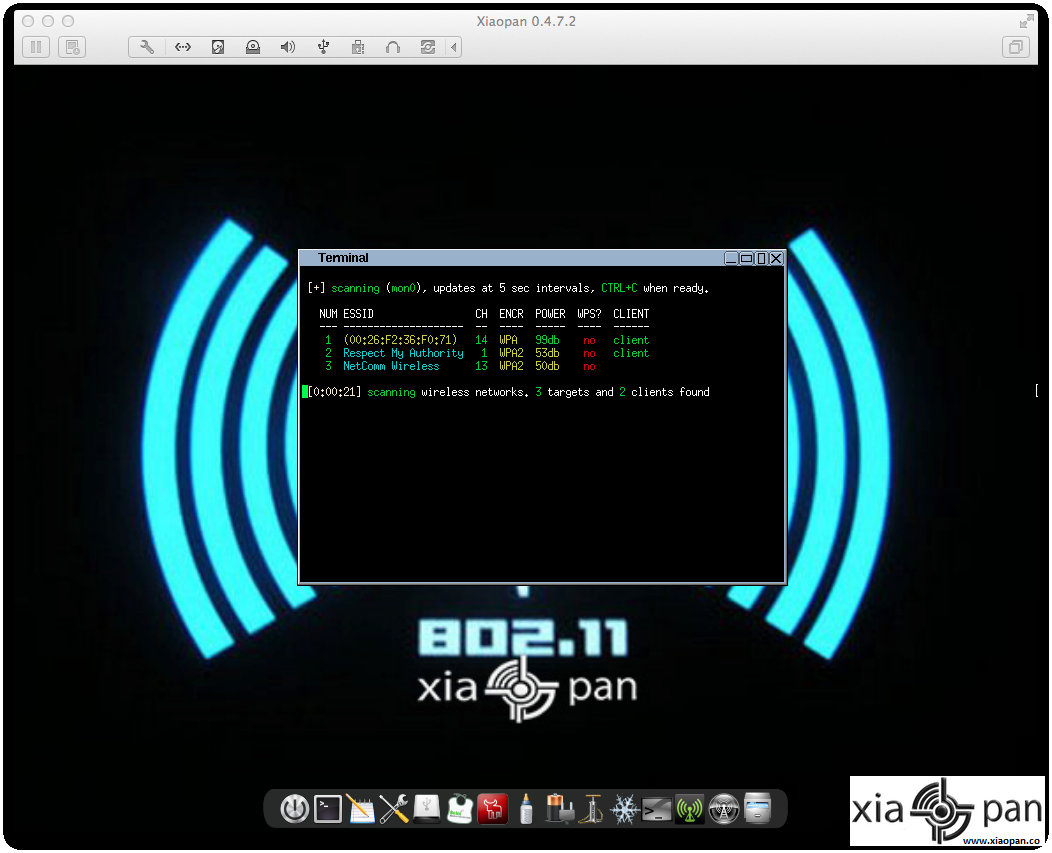
Task: Click the mon0 interface text
Action: point(404,289)
